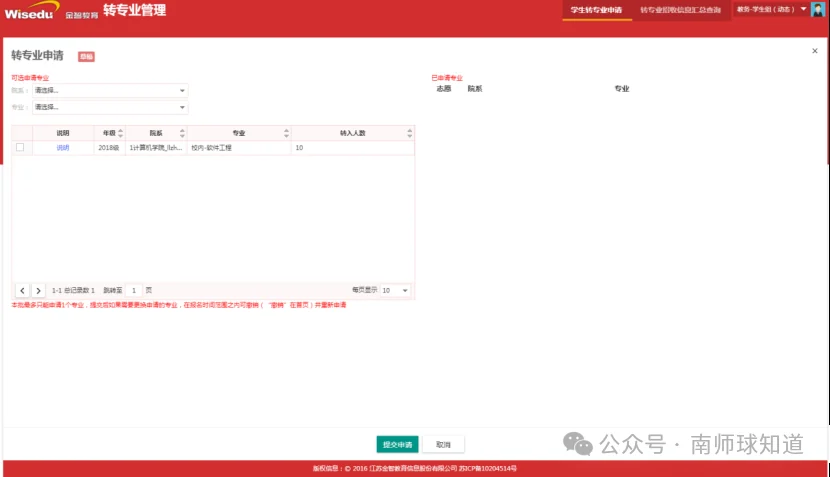Click the cell '1计算机学院_lzh...'
830x477 pixels.
point(156,148)
